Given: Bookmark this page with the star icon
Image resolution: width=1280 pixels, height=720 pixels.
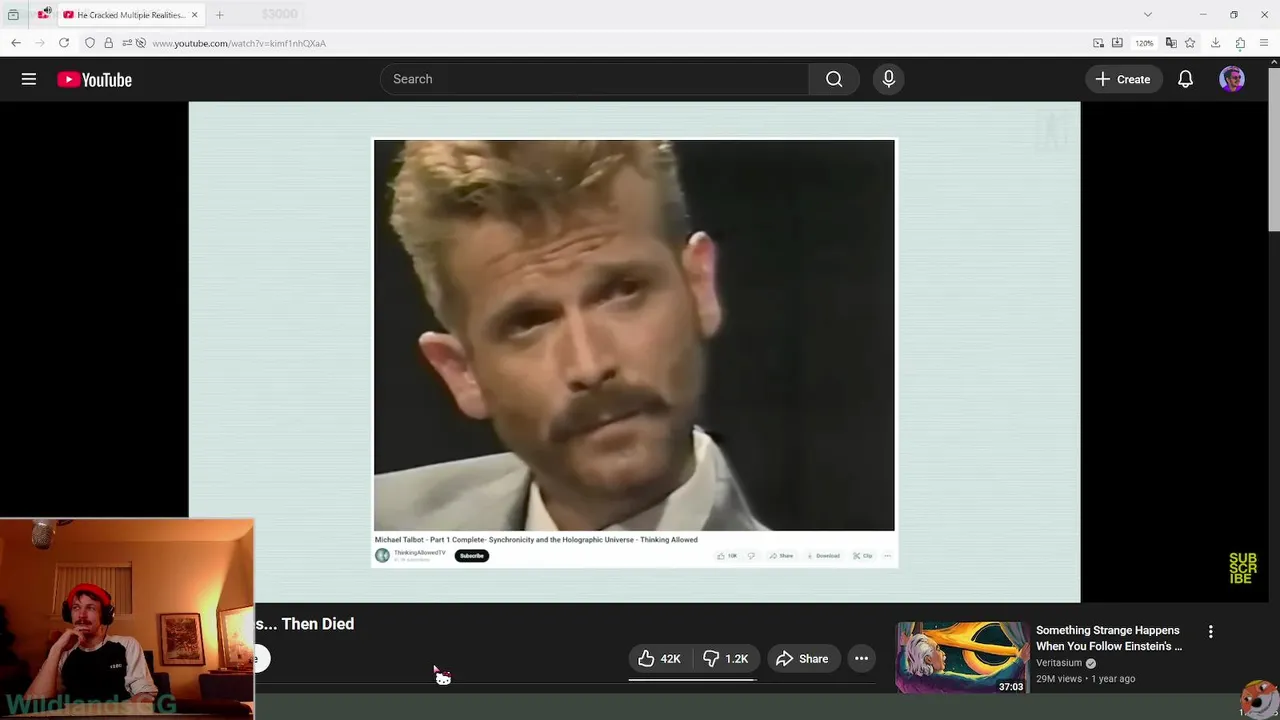Looking at the screenshot, I should [x=1190, y=43].
